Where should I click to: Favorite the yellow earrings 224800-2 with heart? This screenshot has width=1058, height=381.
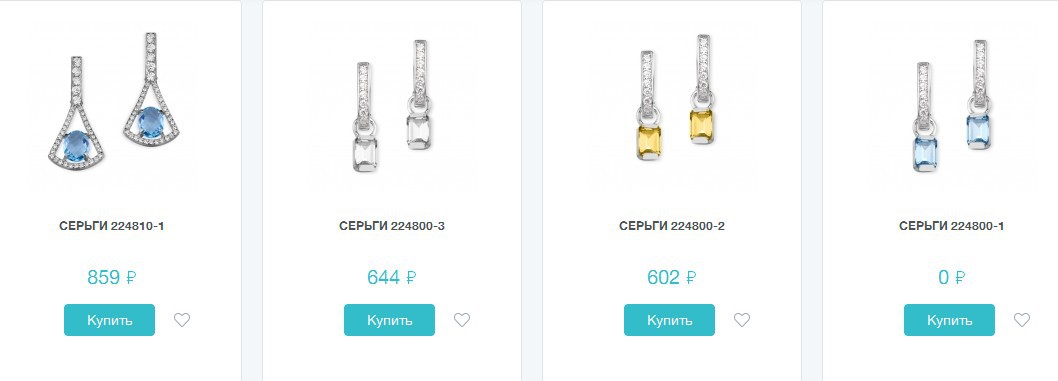pos(742,320)
